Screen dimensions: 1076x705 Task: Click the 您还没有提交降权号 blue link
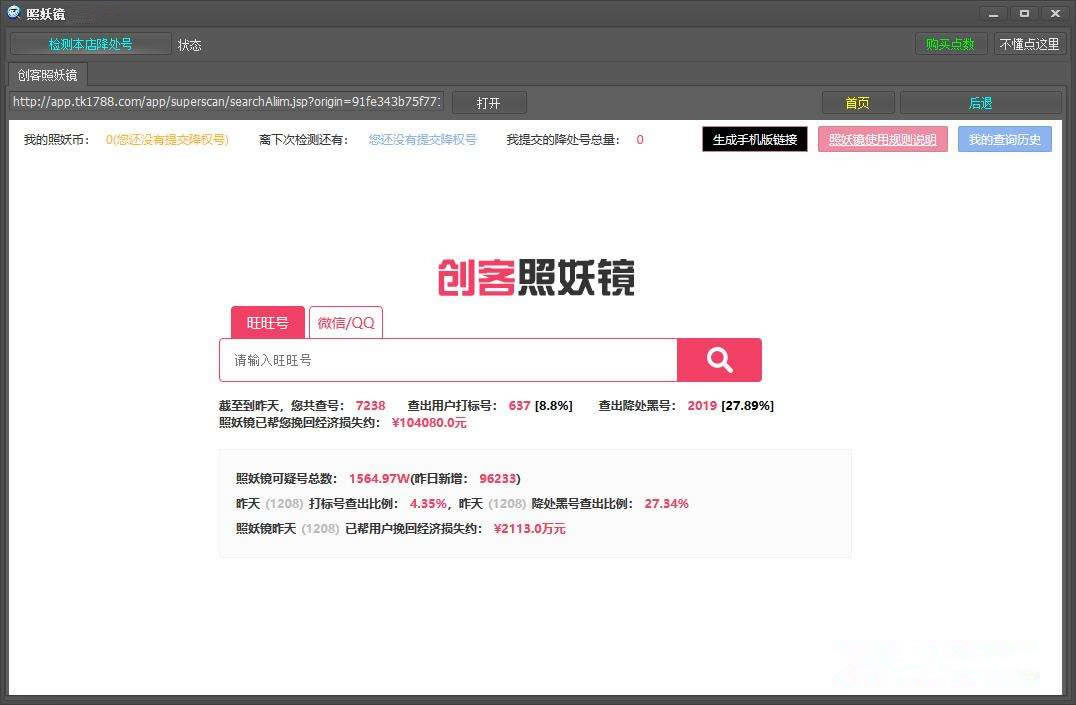(x=422, y=139)
